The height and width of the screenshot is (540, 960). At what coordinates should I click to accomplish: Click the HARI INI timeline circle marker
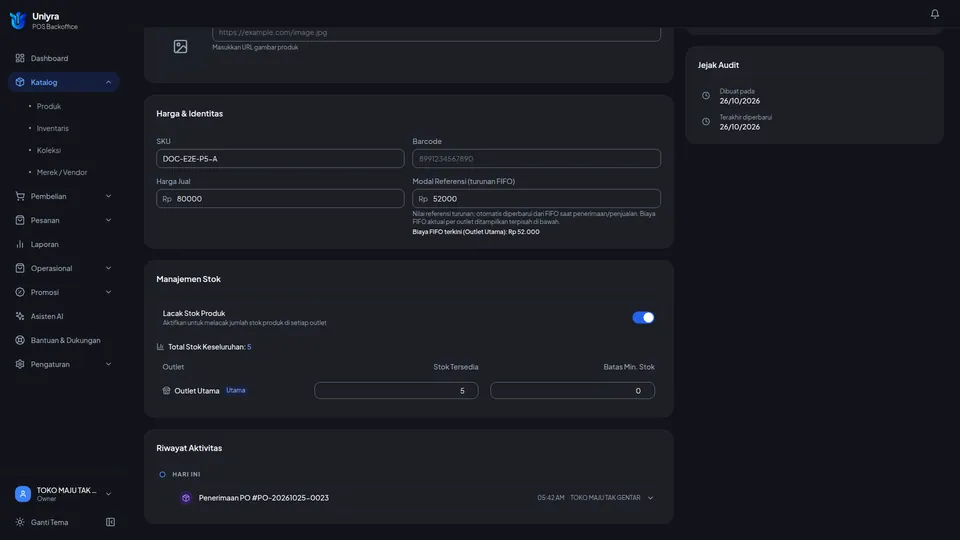click(162, 474)
